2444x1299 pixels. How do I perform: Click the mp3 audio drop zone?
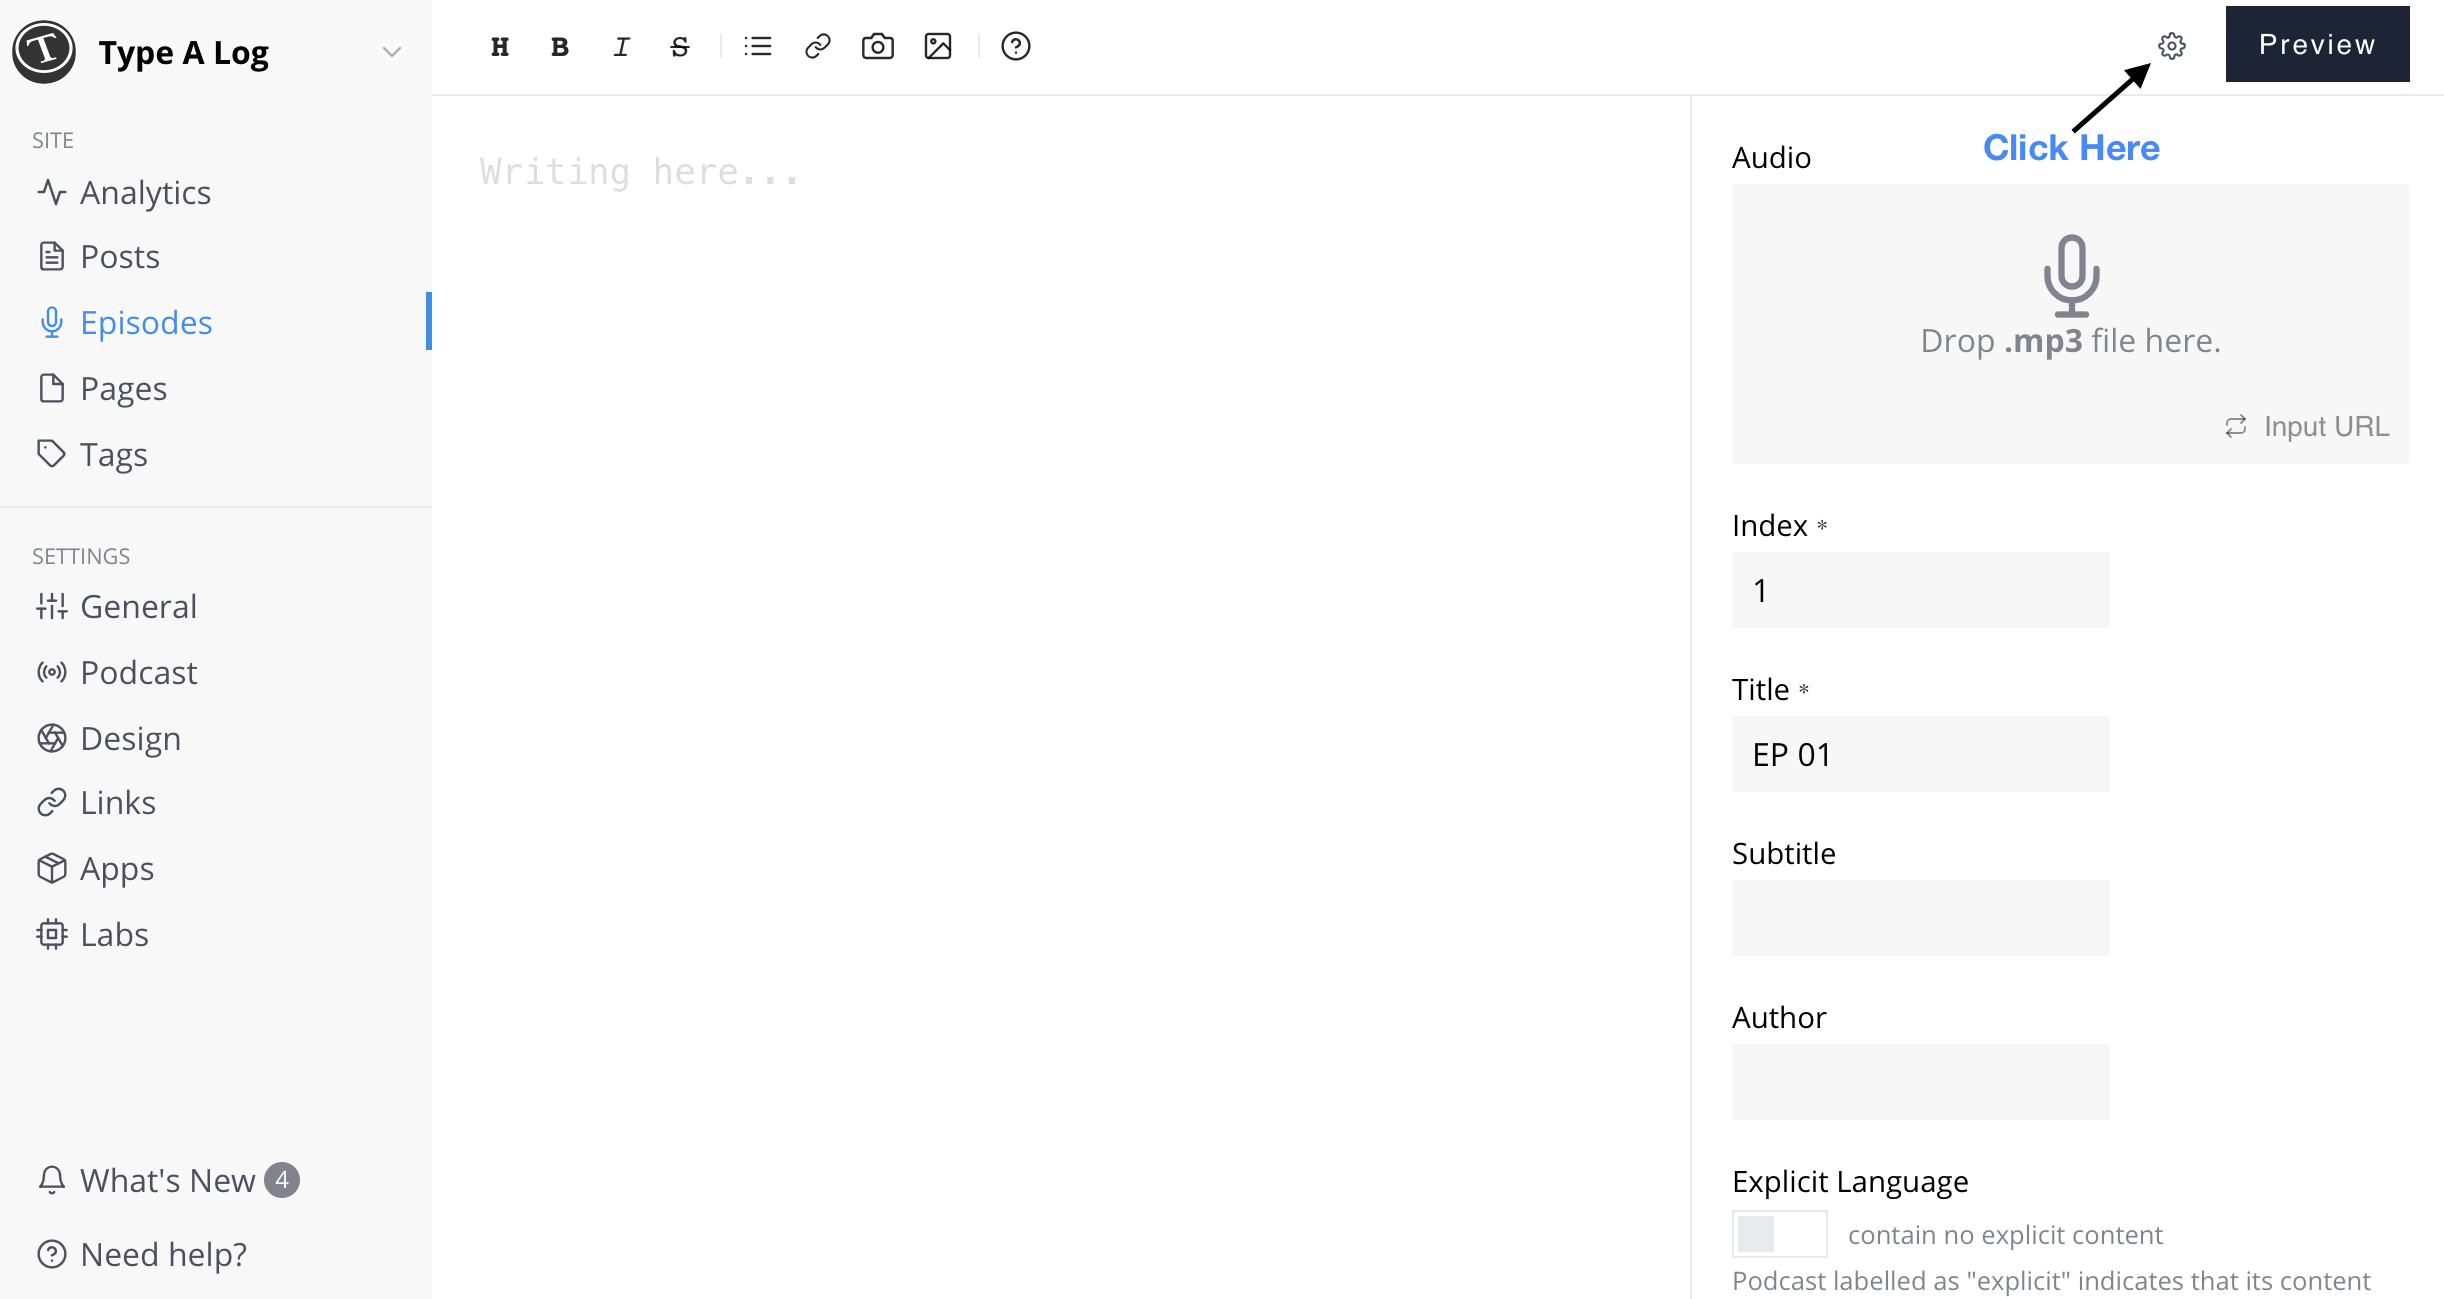pyautogui.click(x=2072, y=320)
